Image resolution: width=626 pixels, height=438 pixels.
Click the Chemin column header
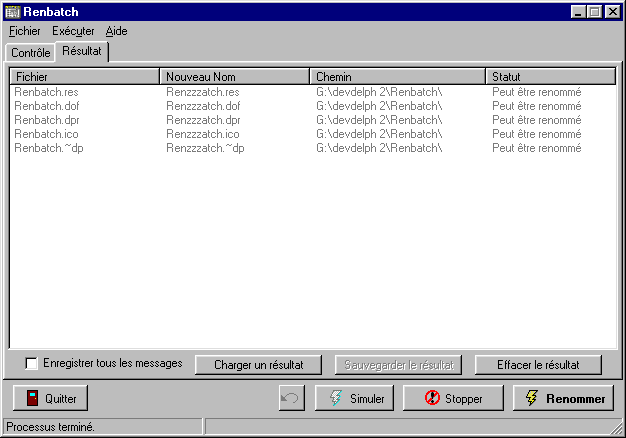[398, 76]
